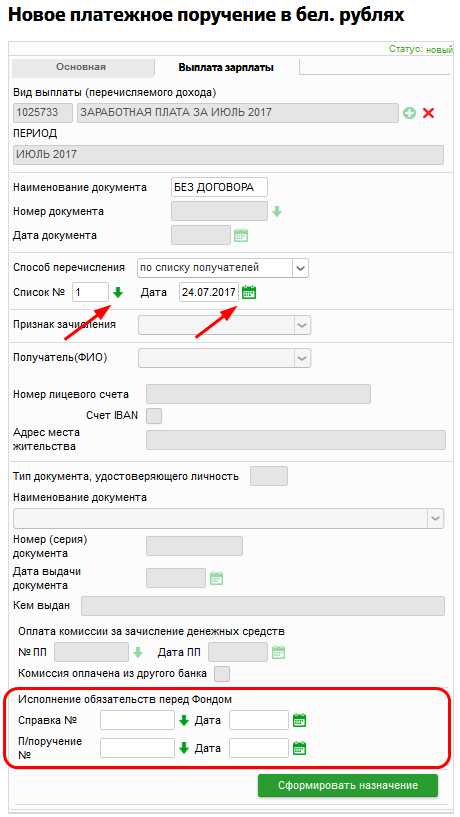Image resolution: width=460 pixels, height=817 pixels.
Task: Expand the Признак зачисления dropdown
Action: [225, 325]
